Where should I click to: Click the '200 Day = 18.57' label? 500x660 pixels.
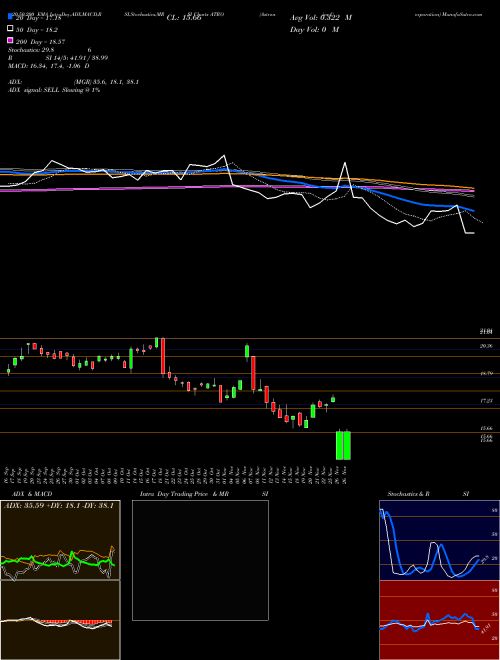40,42
